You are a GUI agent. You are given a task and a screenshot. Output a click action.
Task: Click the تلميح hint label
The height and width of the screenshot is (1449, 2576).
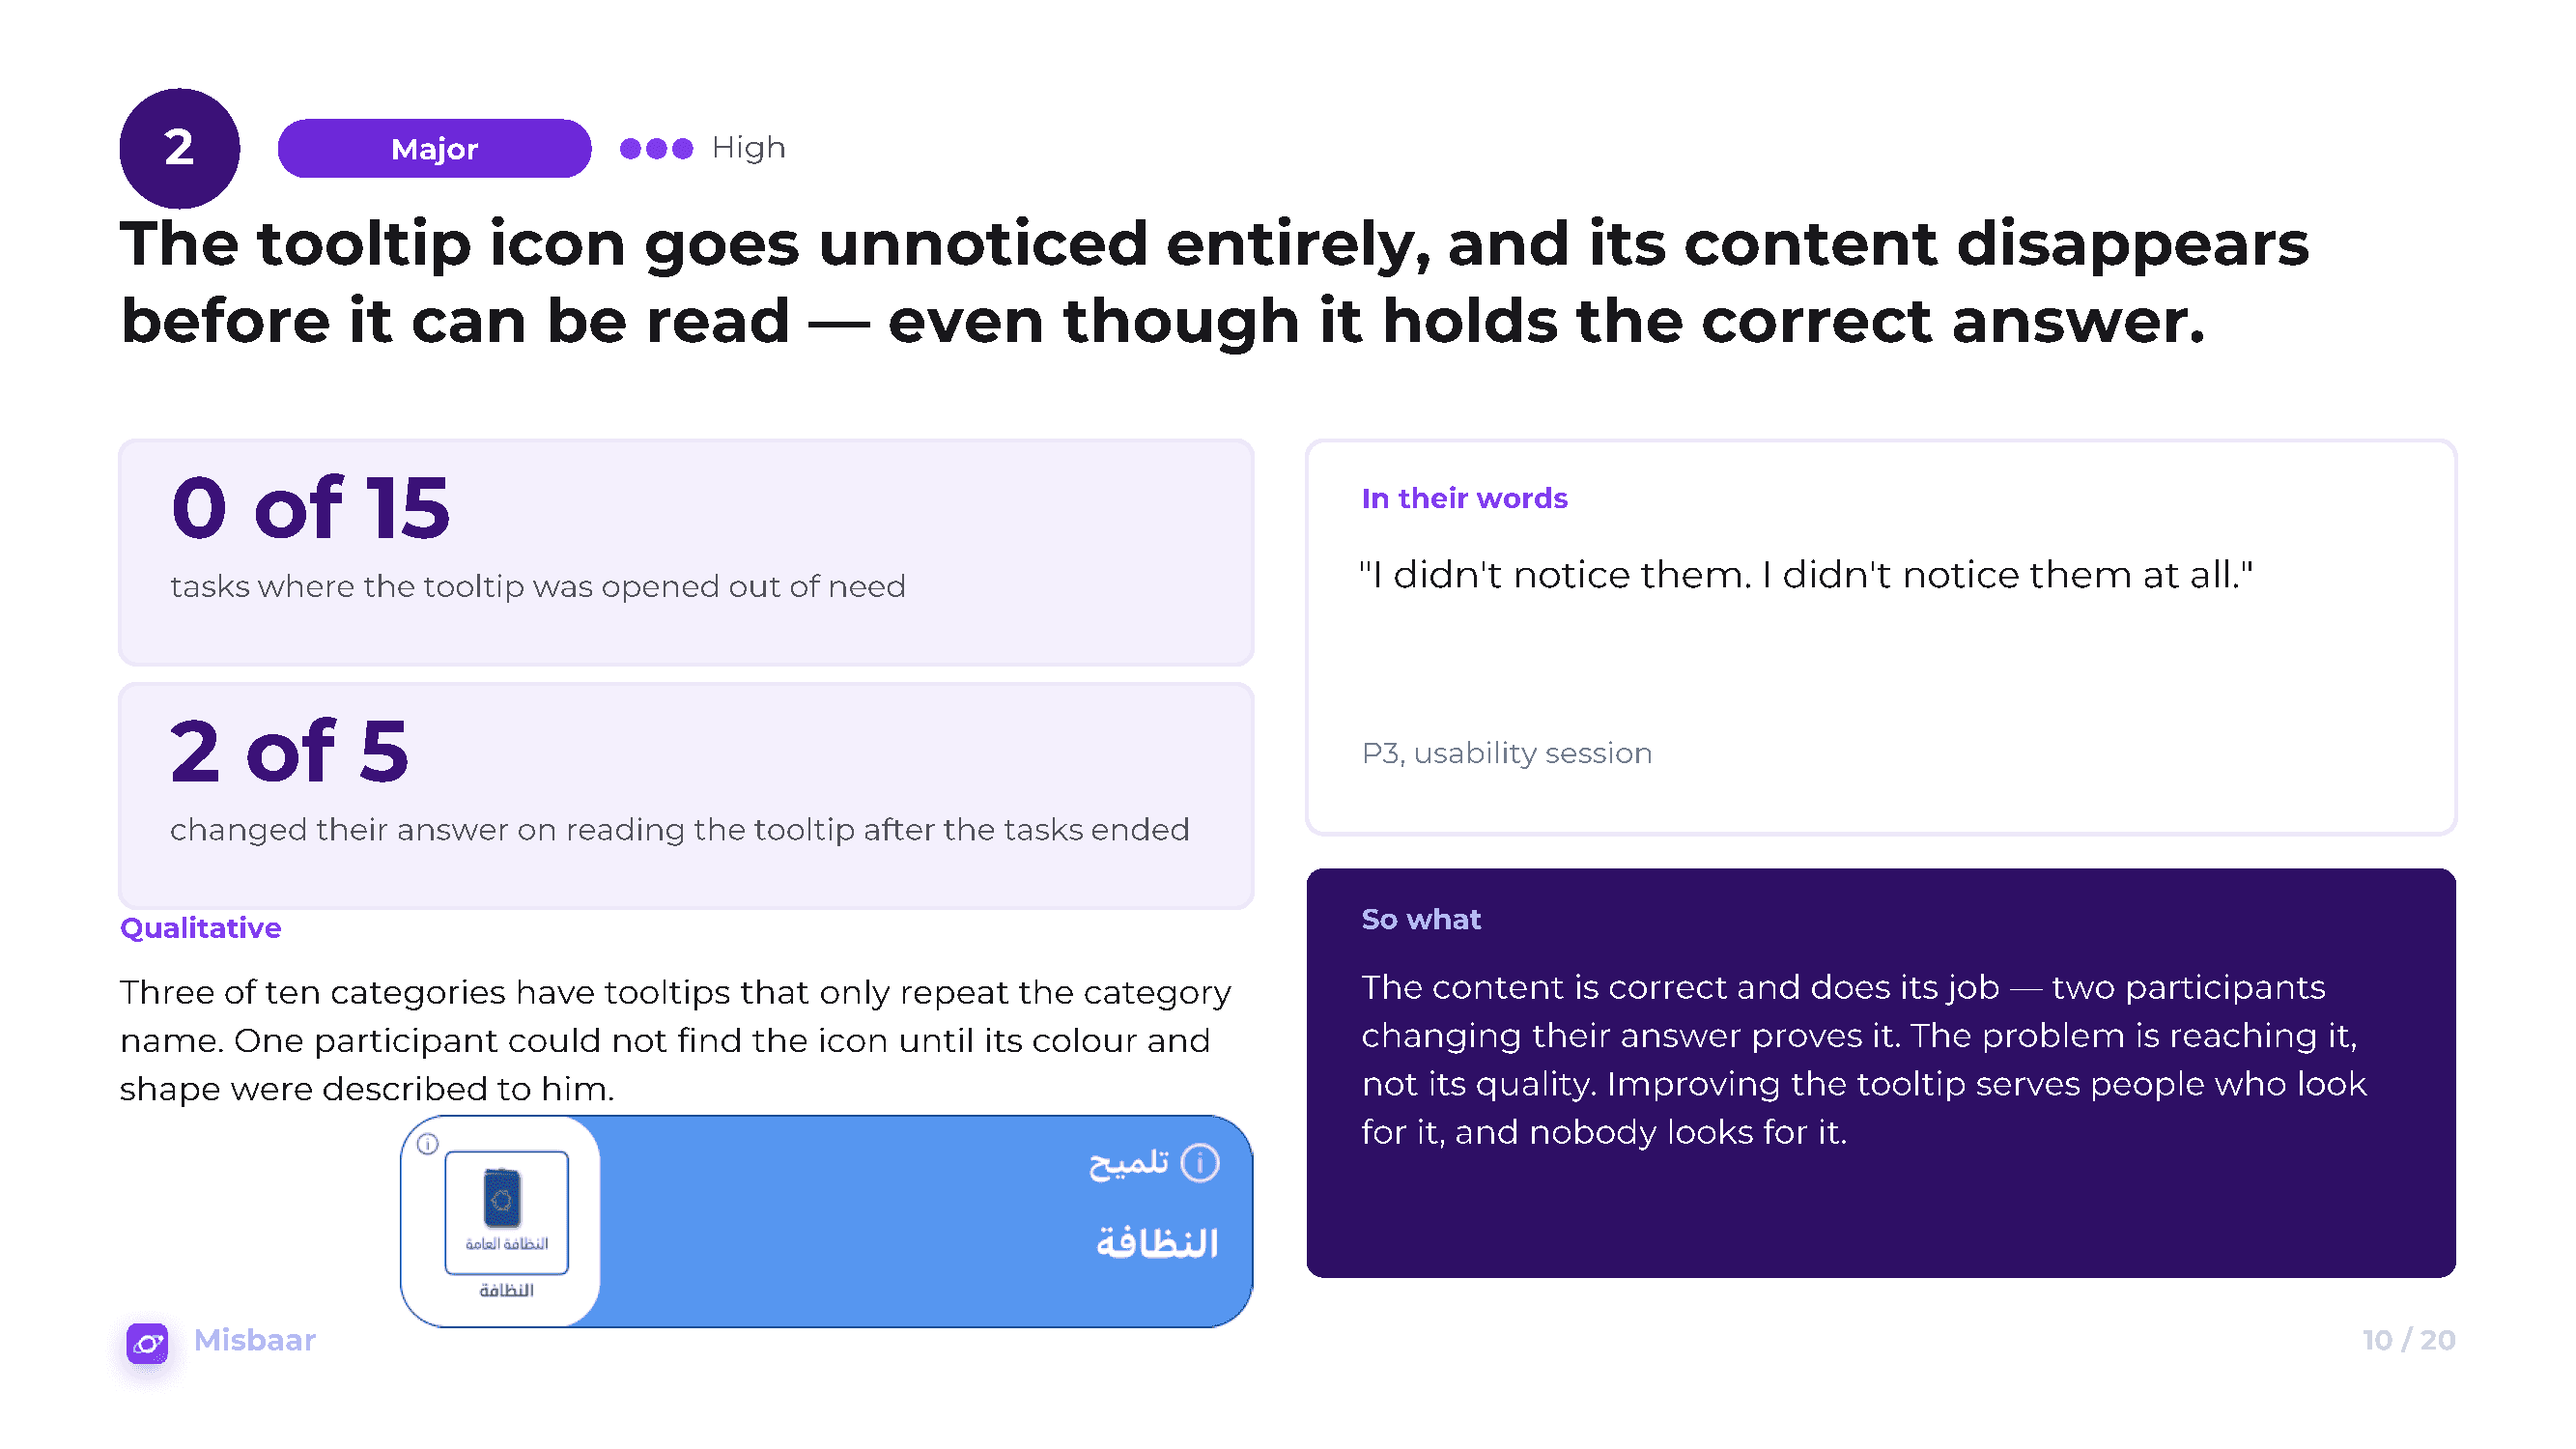click(1129, 1164)
